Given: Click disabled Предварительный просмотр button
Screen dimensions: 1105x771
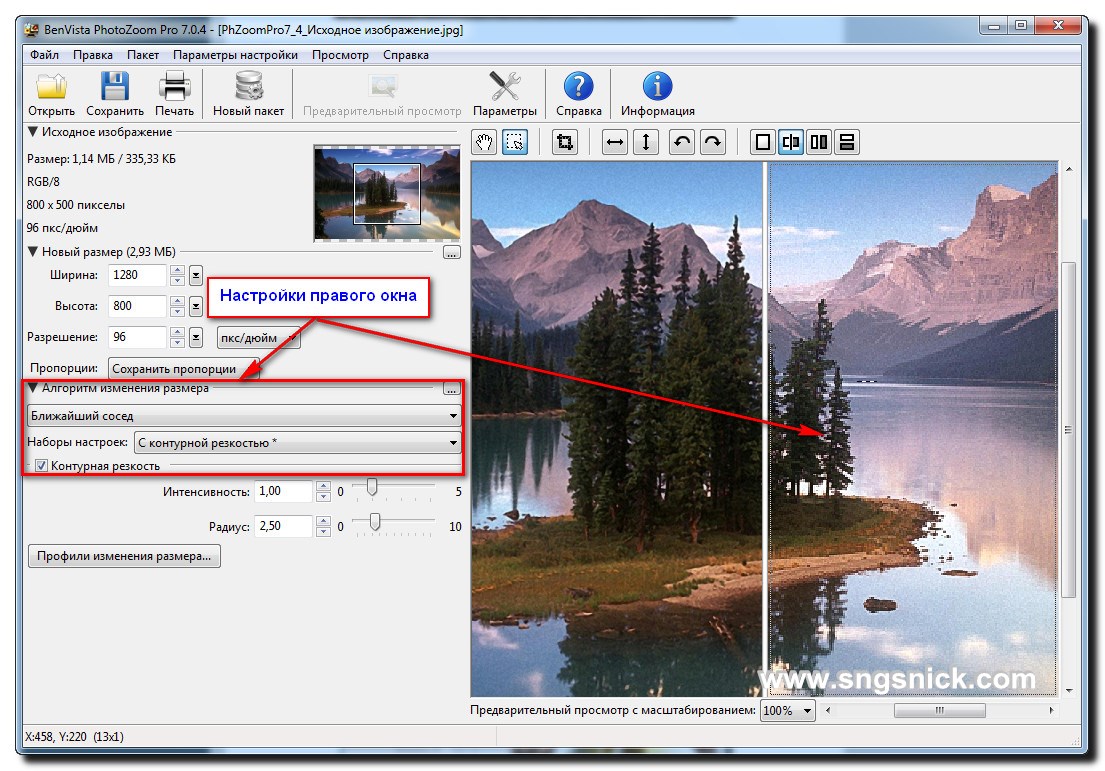Looking at the screenshot, I should pos(382,93).
